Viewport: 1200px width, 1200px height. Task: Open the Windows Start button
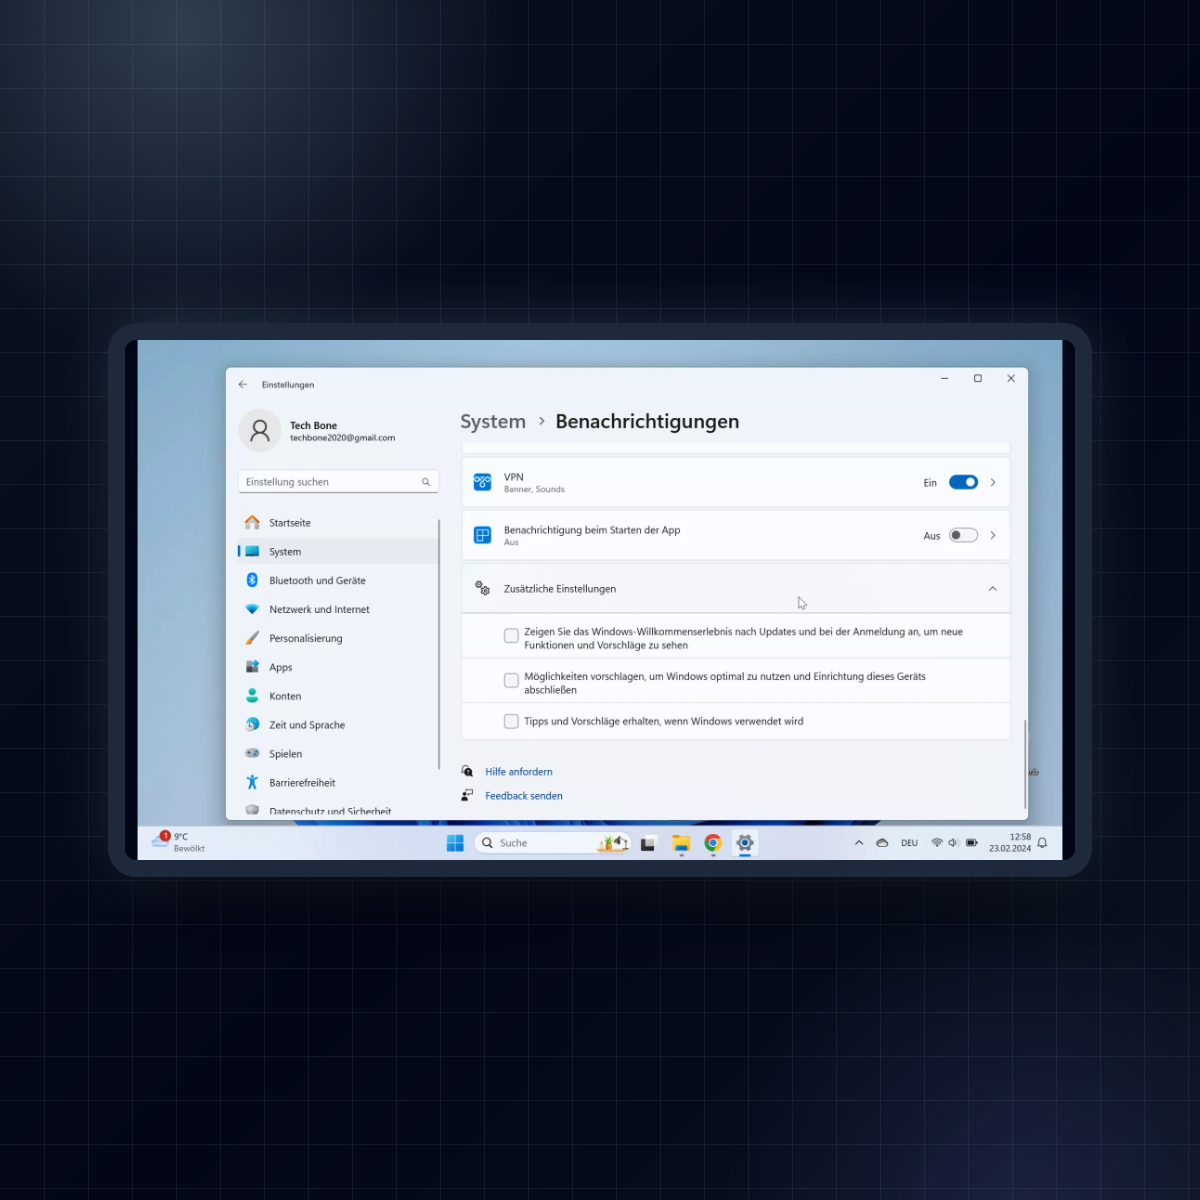point(455,843)
